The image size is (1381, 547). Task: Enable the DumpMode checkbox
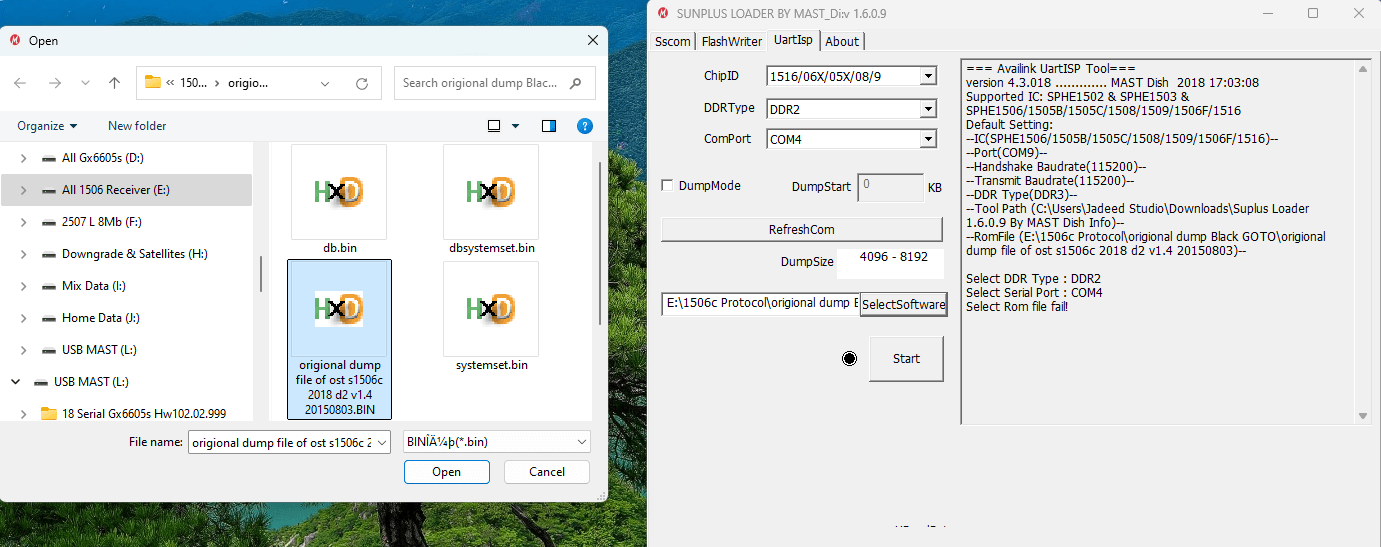click(667, 186)
